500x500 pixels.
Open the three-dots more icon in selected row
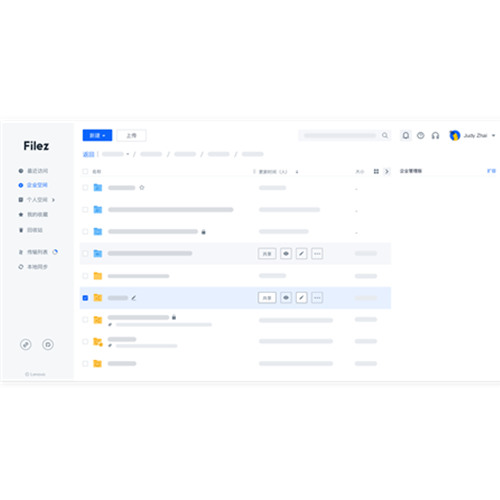(317, 298)
